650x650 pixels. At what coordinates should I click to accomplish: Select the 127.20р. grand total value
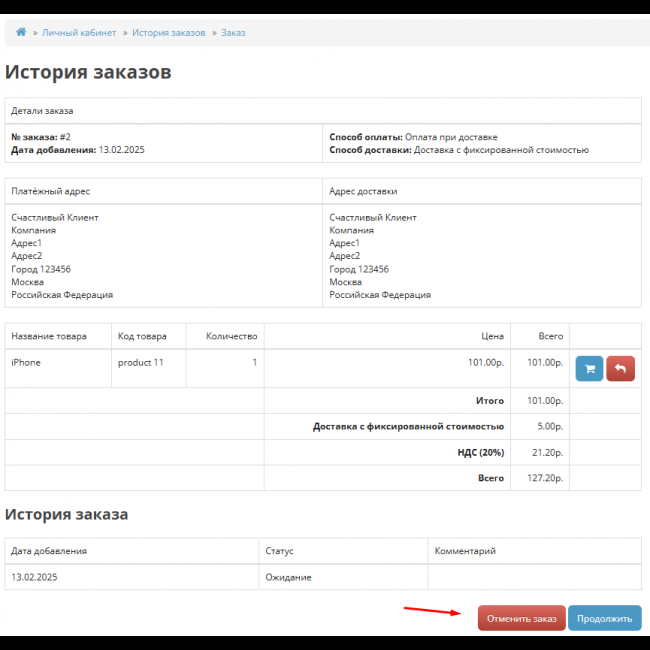(x=547, y=478)
